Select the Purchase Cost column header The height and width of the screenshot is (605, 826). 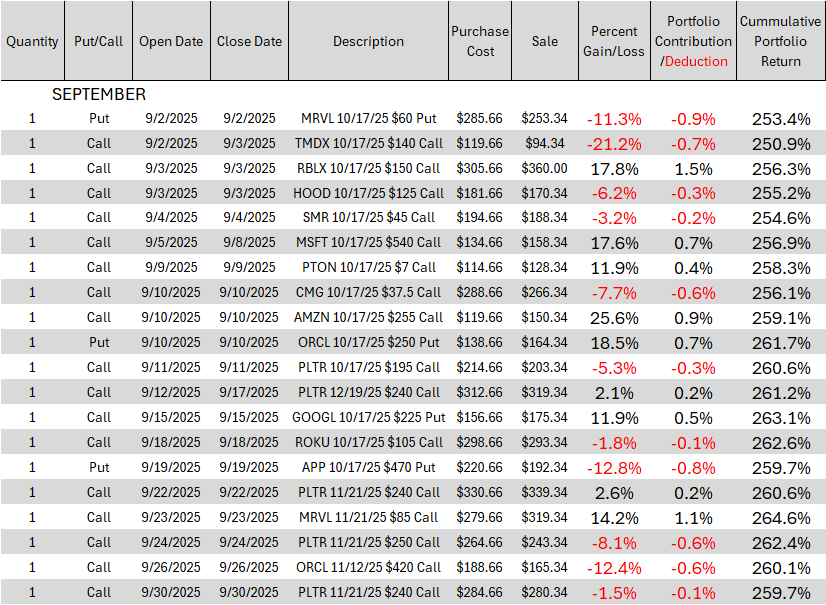click(480, 41)
